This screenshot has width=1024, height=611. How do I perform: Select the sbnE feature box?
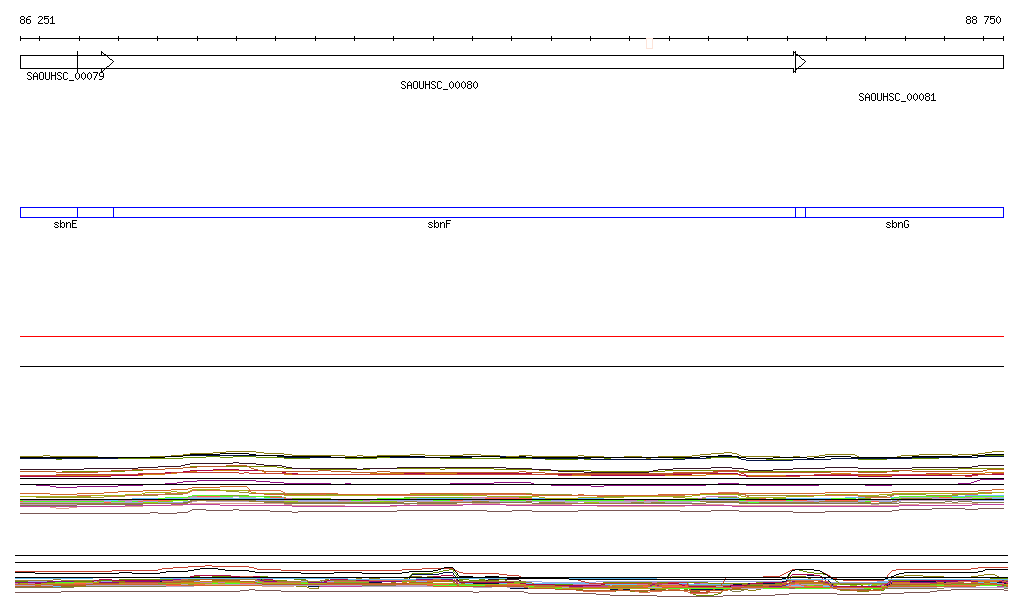click(x=48, y=212)
